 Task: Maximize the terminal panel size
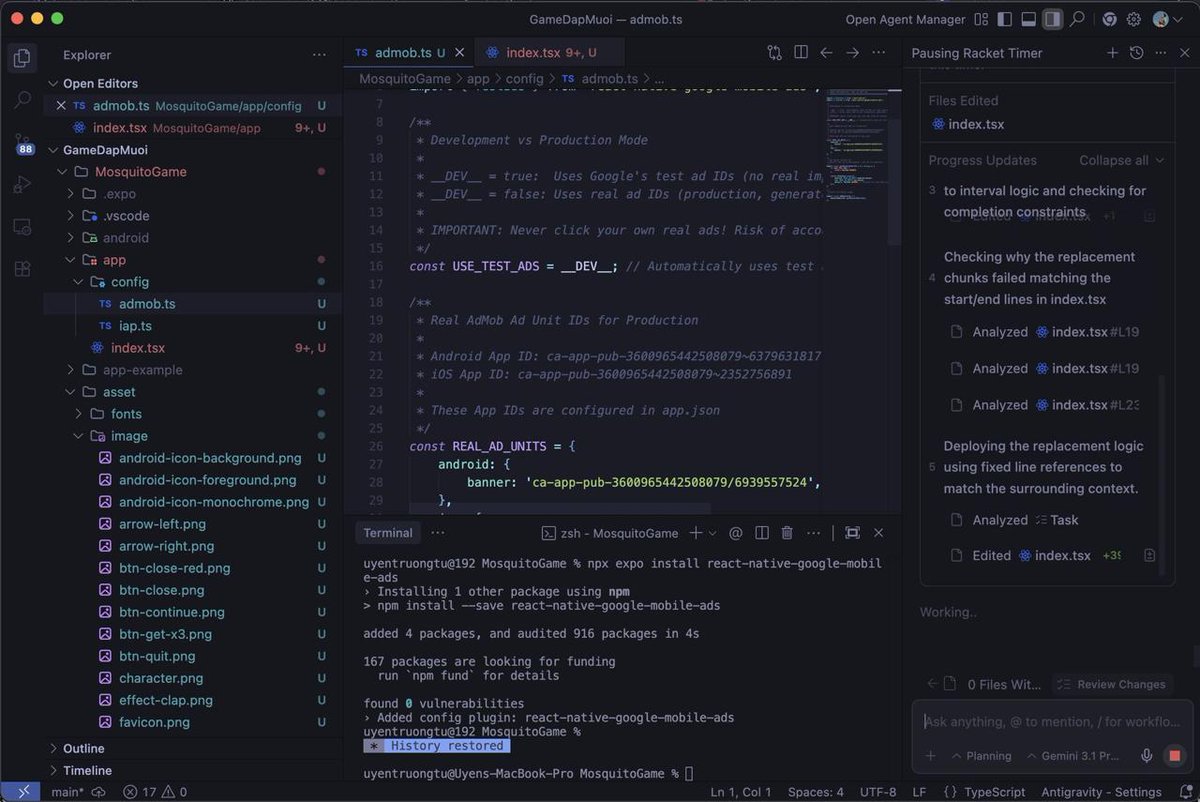click(x=852, y=533)
